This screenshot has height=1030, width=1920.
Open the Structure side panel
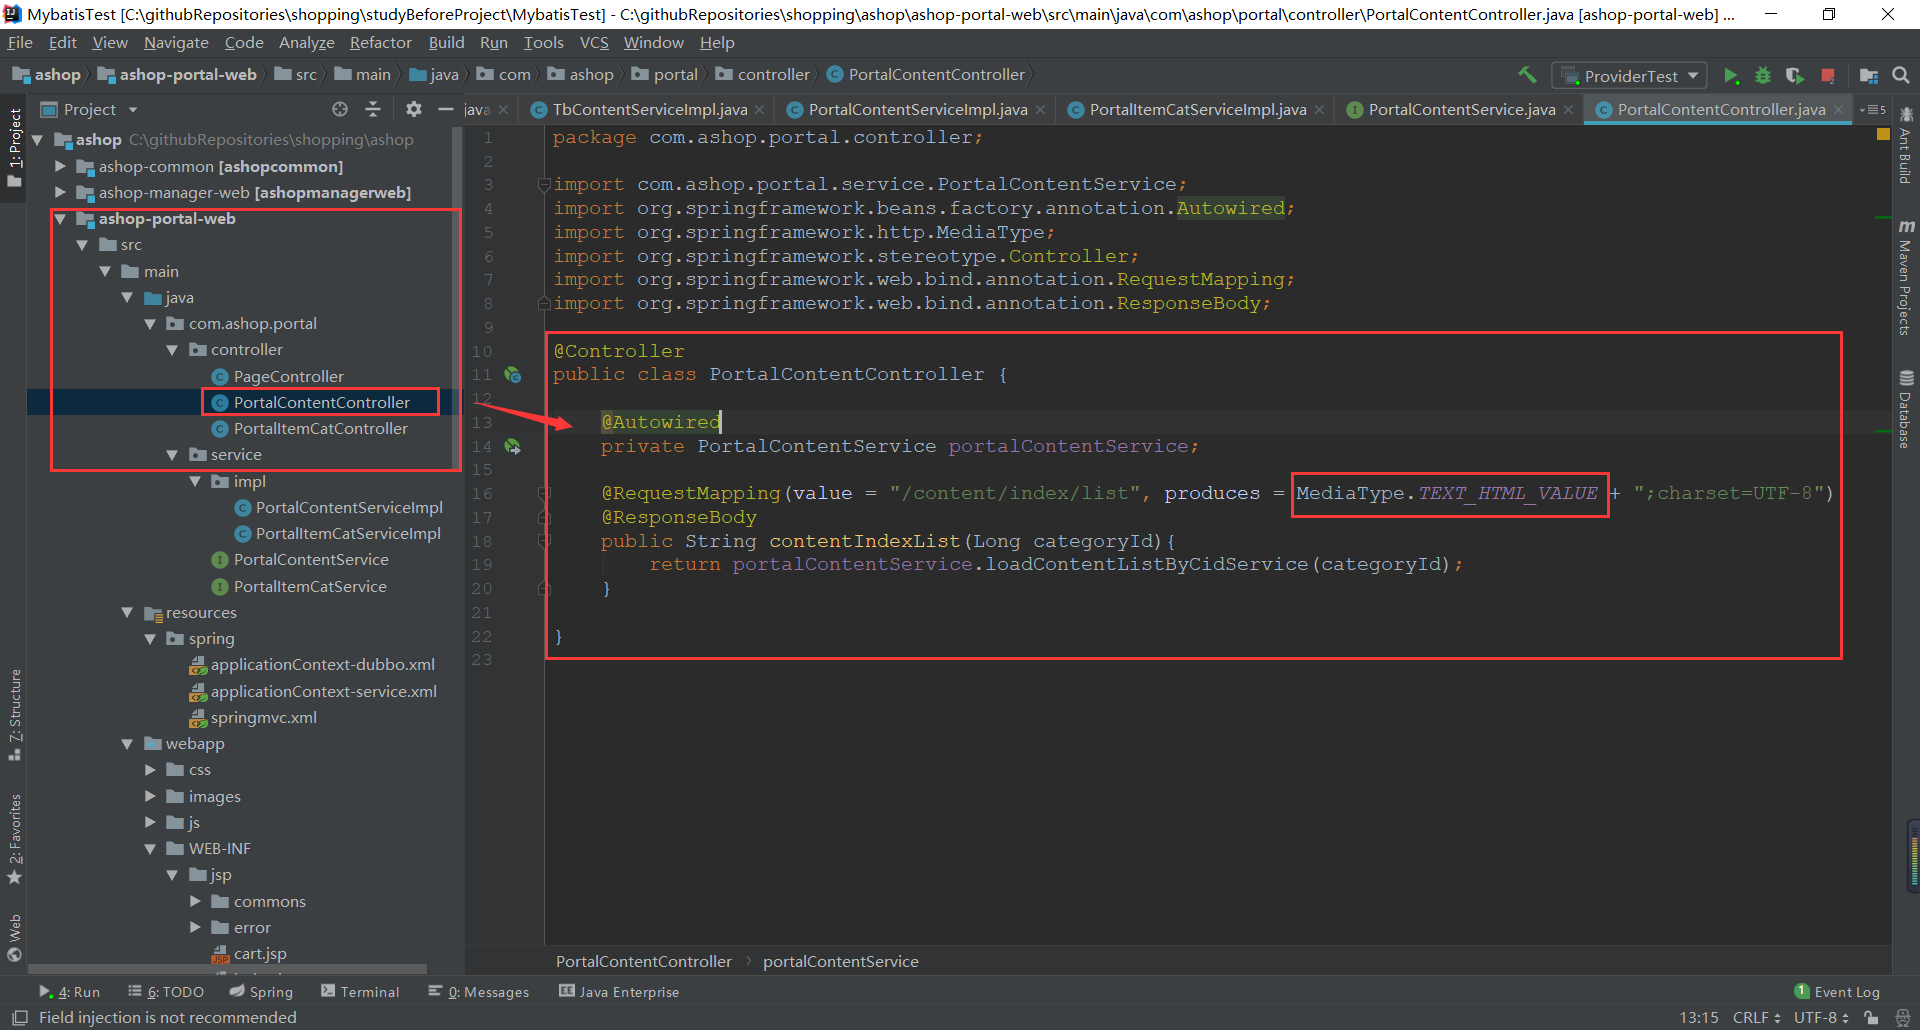[15, 716]
